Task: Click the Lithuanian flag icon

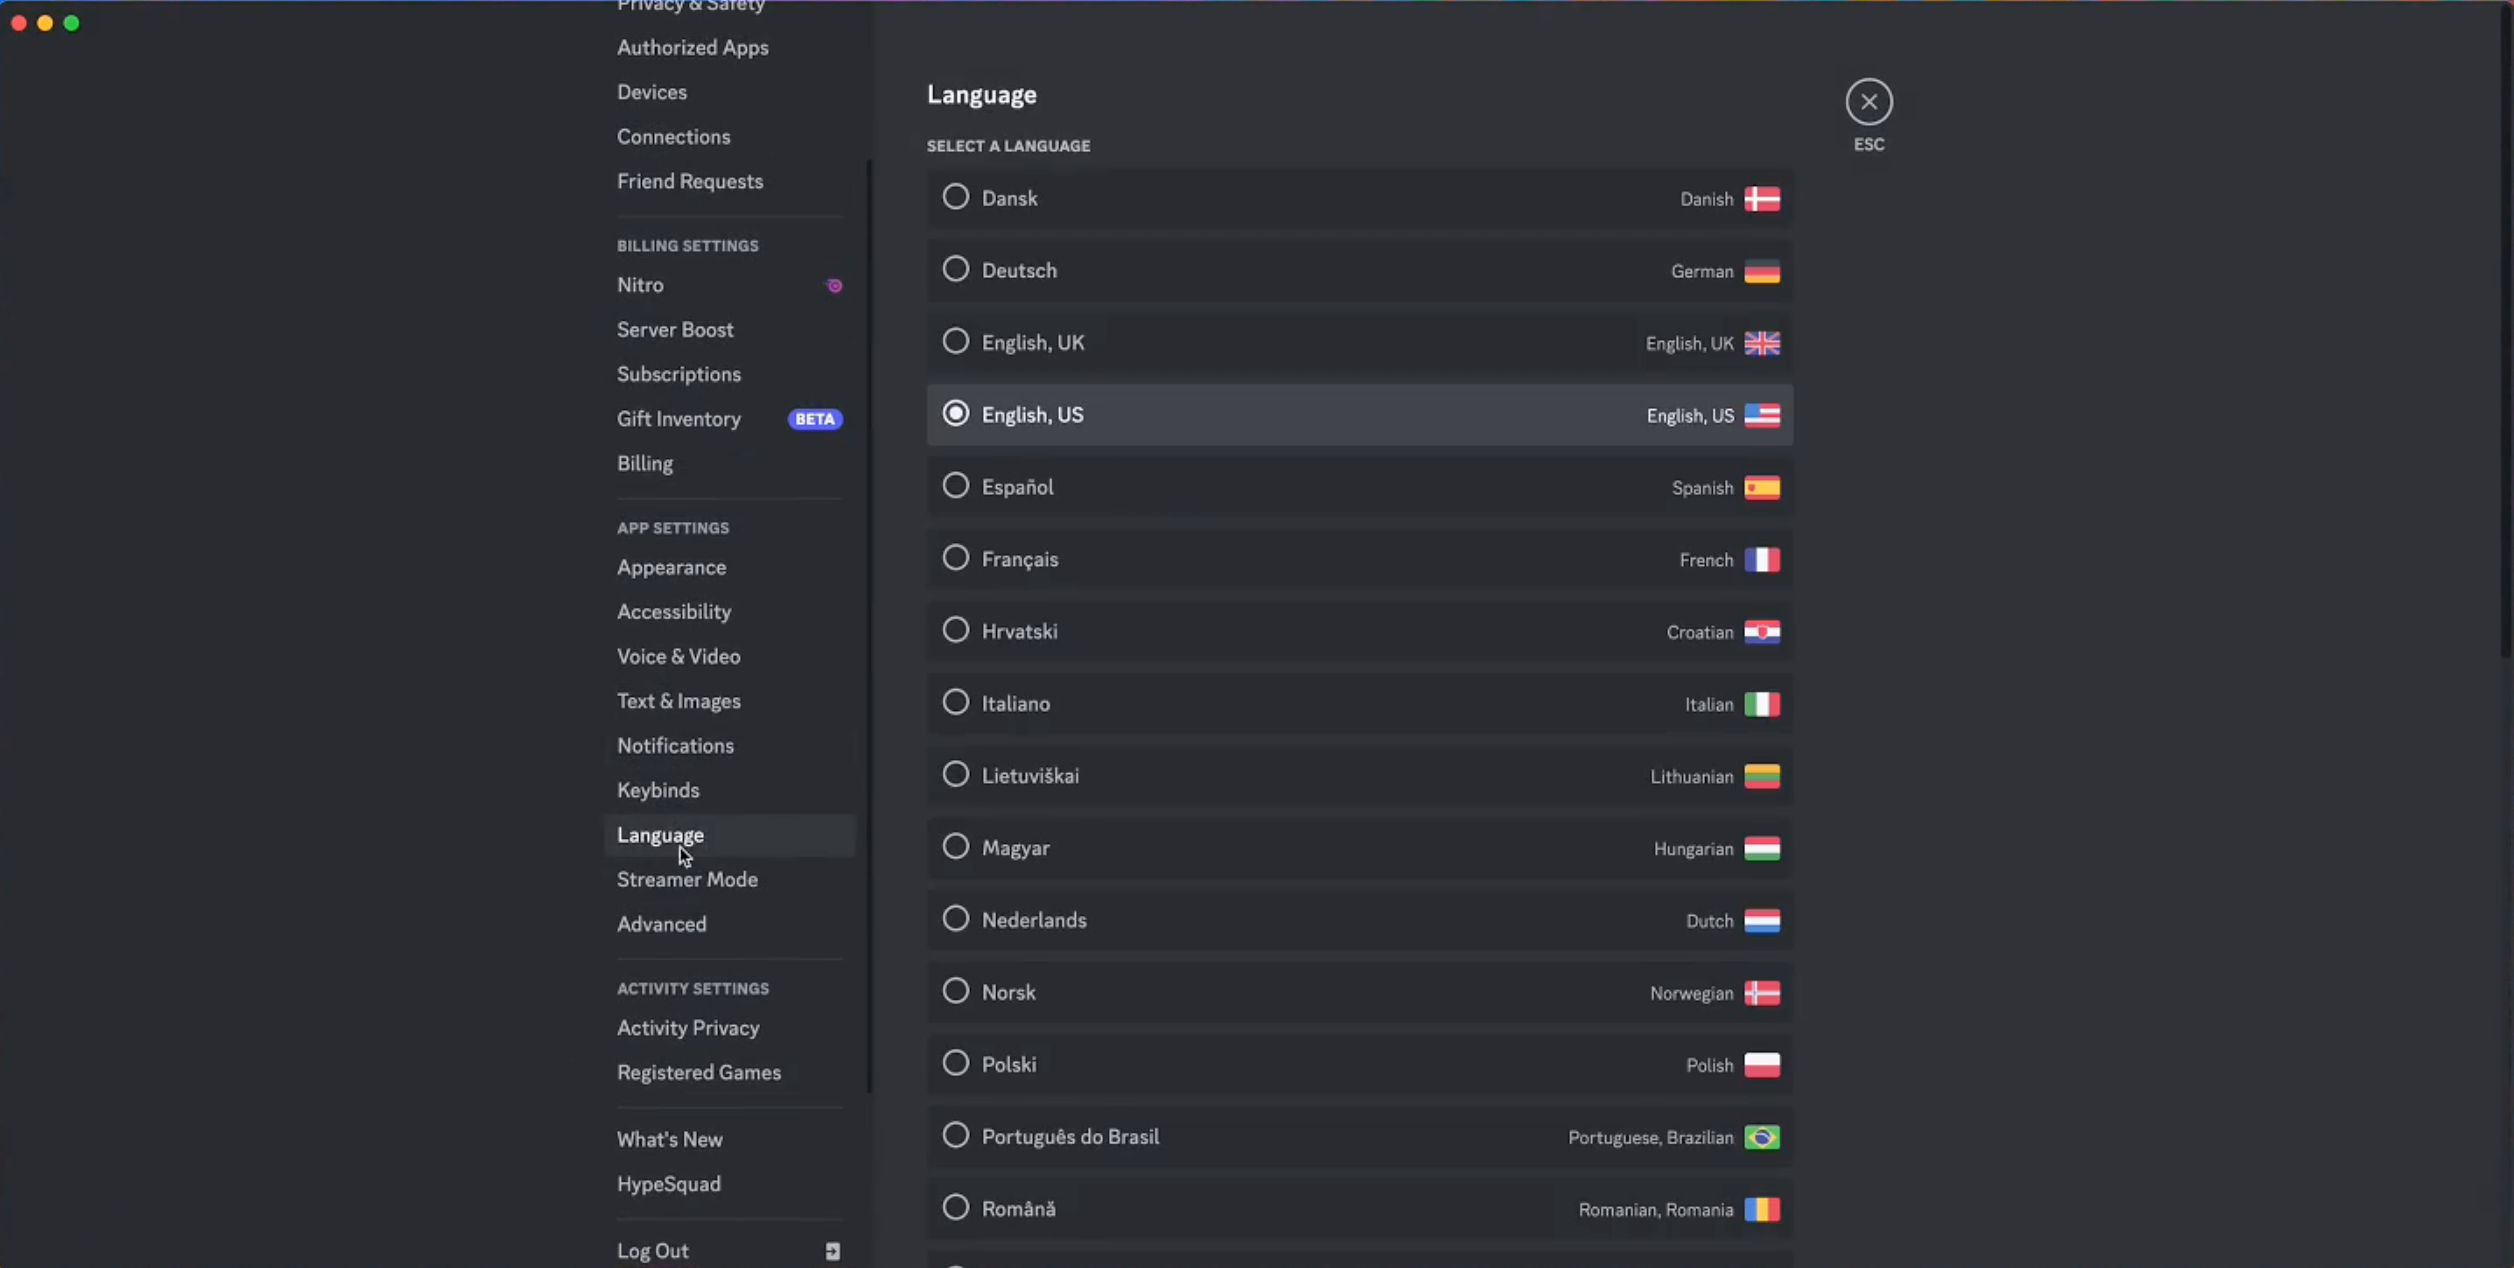Action: [1761, 776]
